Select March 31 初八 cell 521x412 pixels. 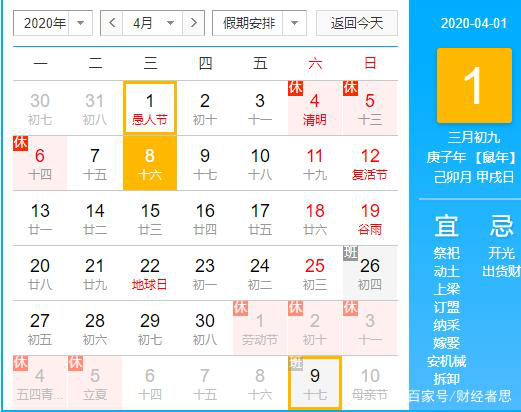95,108
